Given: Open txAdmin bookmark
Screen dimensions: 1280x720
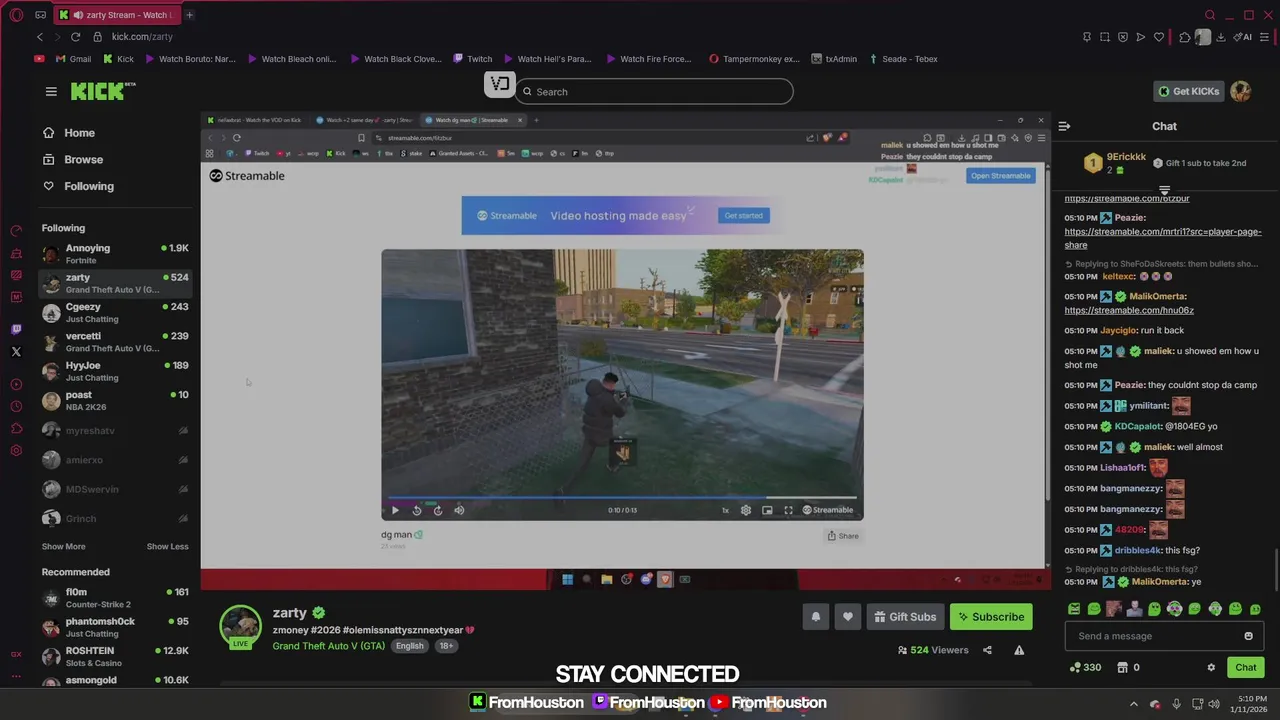Looking at the screenshot, I should (x=833, y=59).
